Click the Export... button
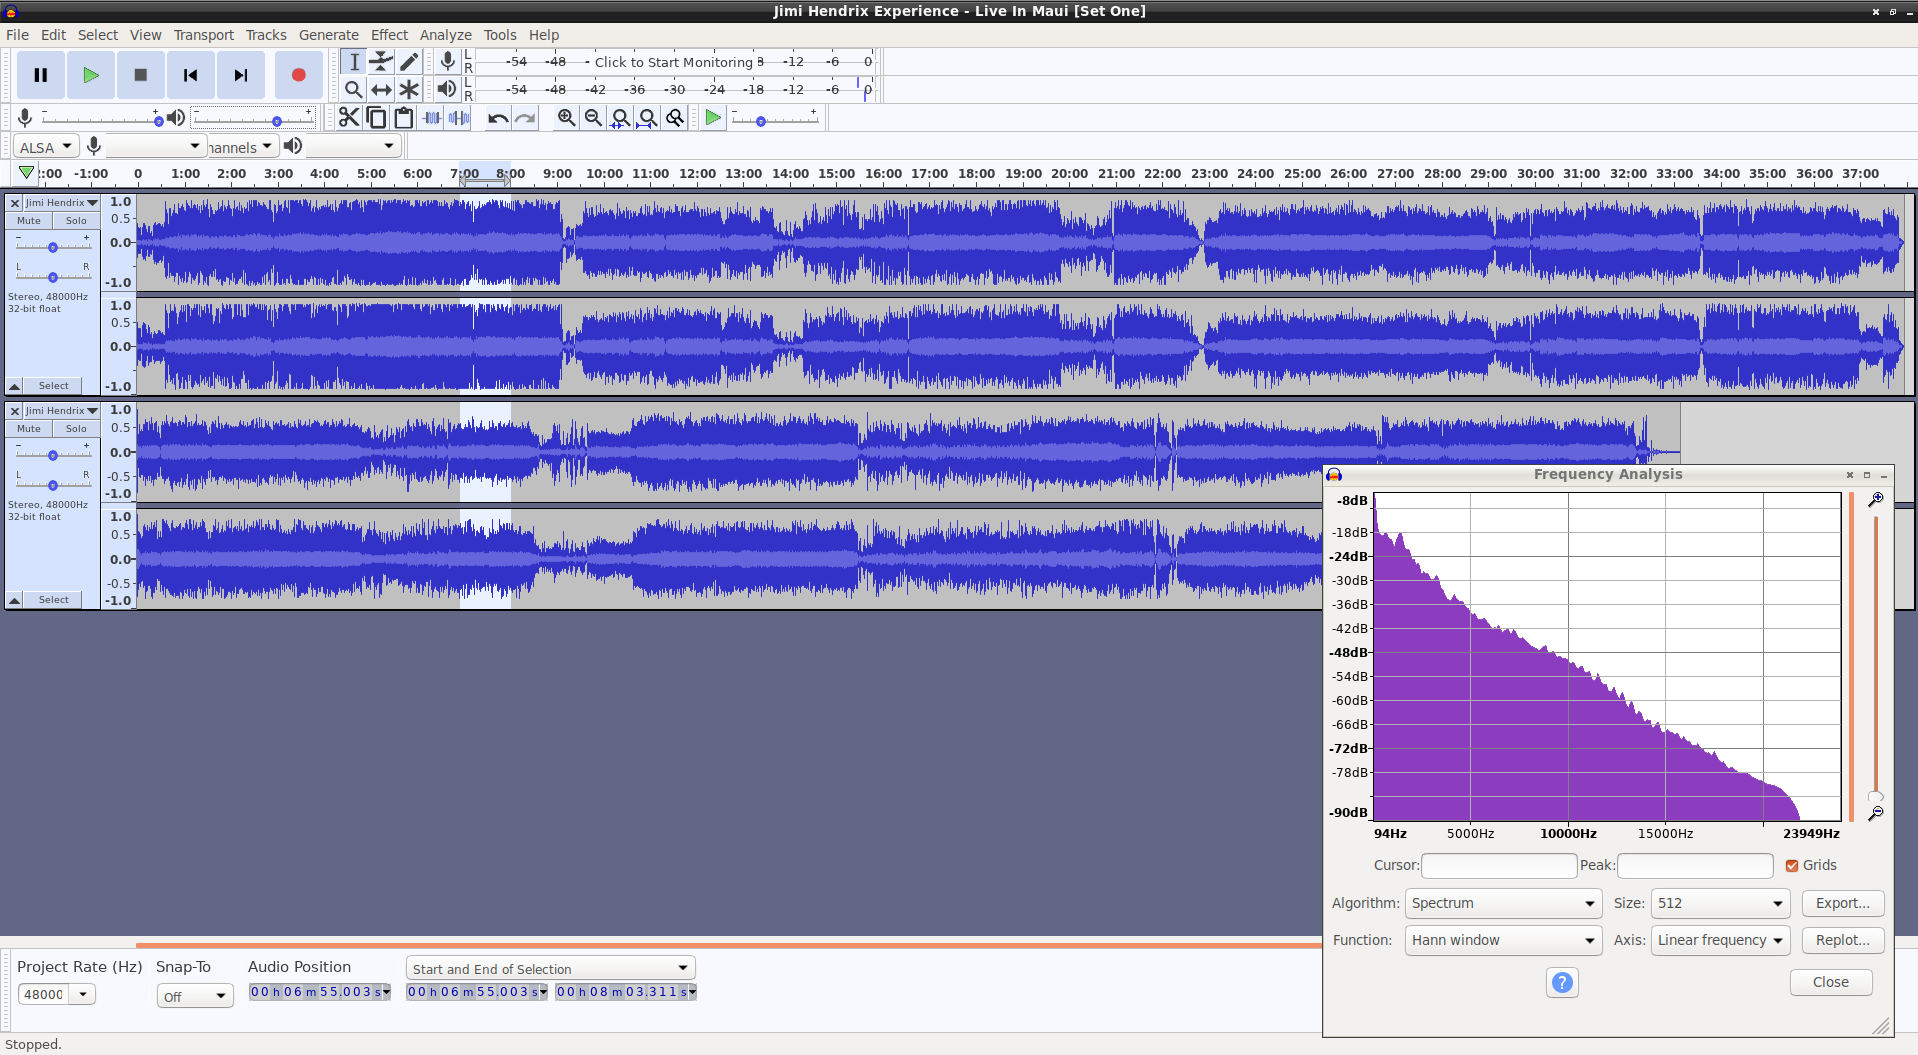The image size is (1918, 1055). point(1843,903)
